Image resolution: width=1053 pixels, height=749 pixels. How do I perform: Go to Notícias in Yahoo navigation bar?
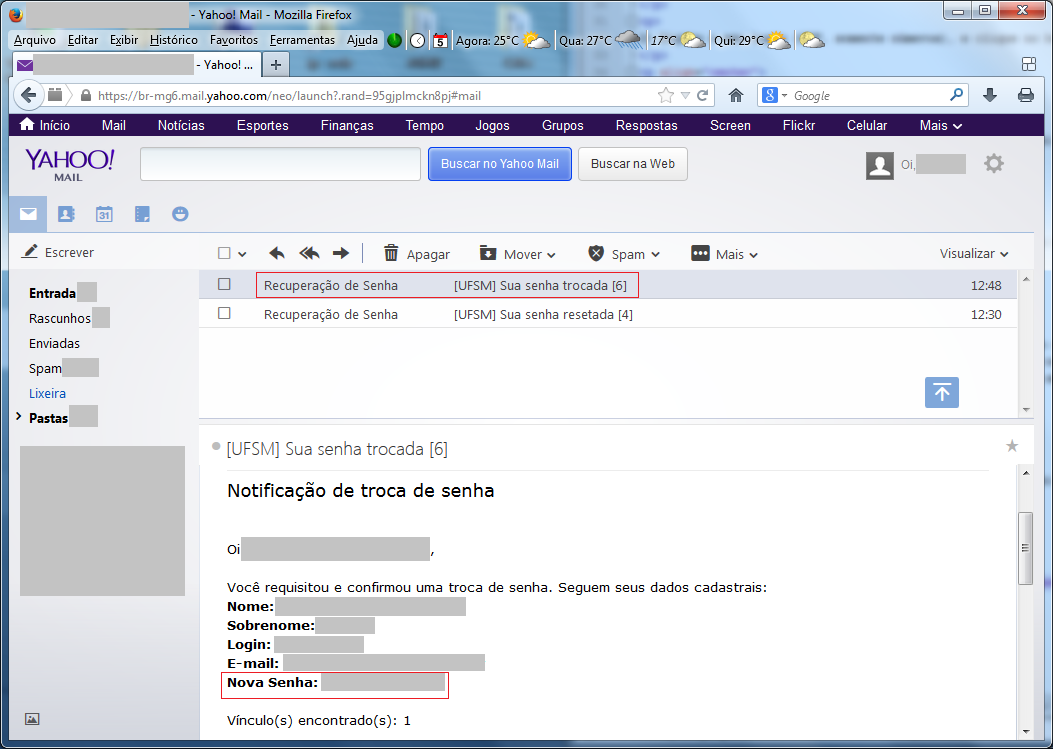point(181,126)
